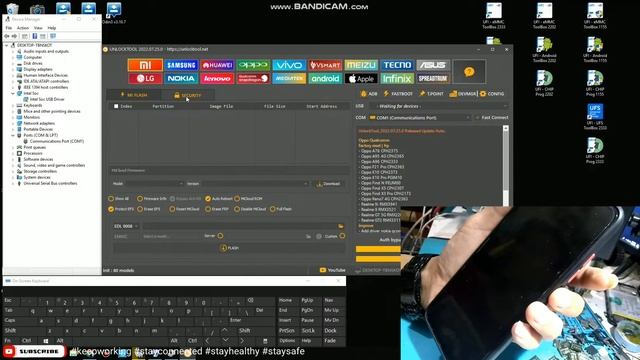640x360 pixels.
Task: Select the Asus brand icon
Action: (433, 65)
